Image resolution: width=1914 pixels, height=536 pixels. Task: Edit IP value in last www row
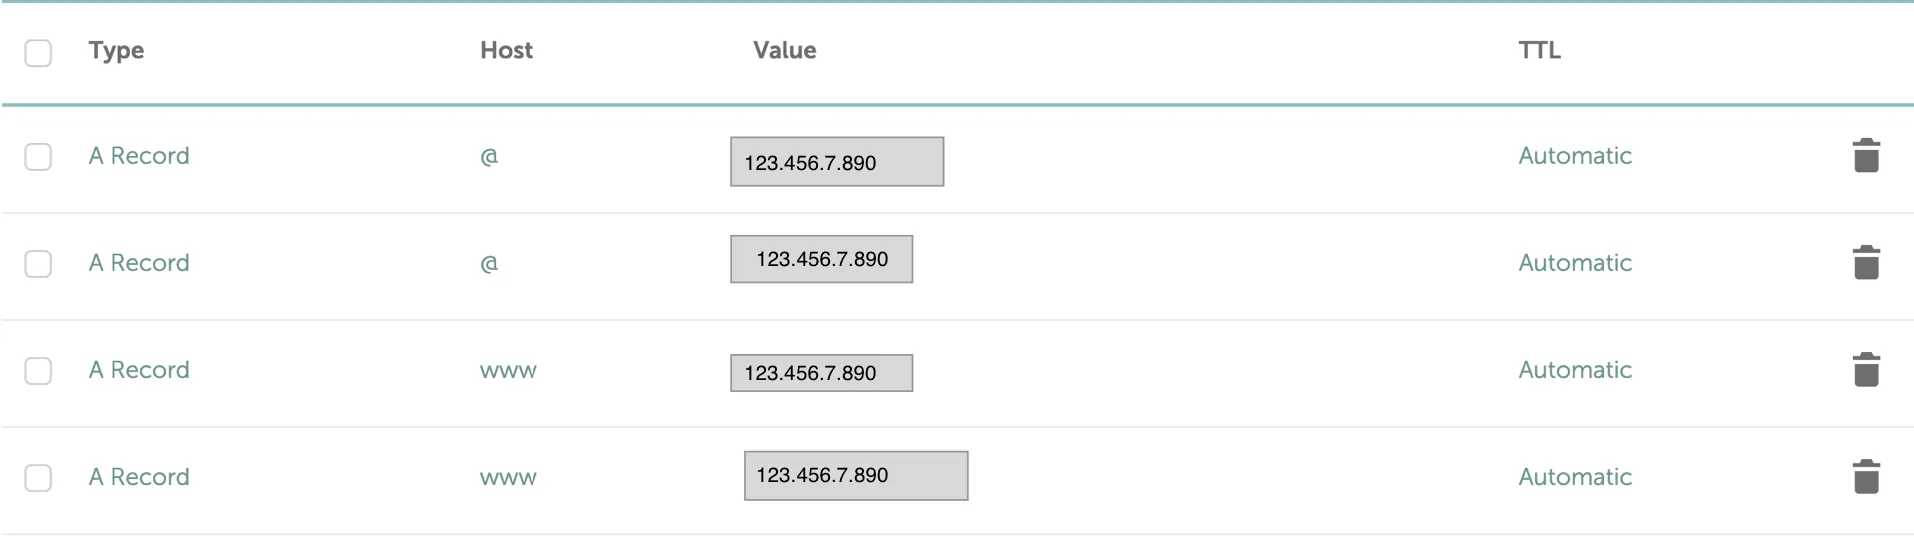click(855, 476)
